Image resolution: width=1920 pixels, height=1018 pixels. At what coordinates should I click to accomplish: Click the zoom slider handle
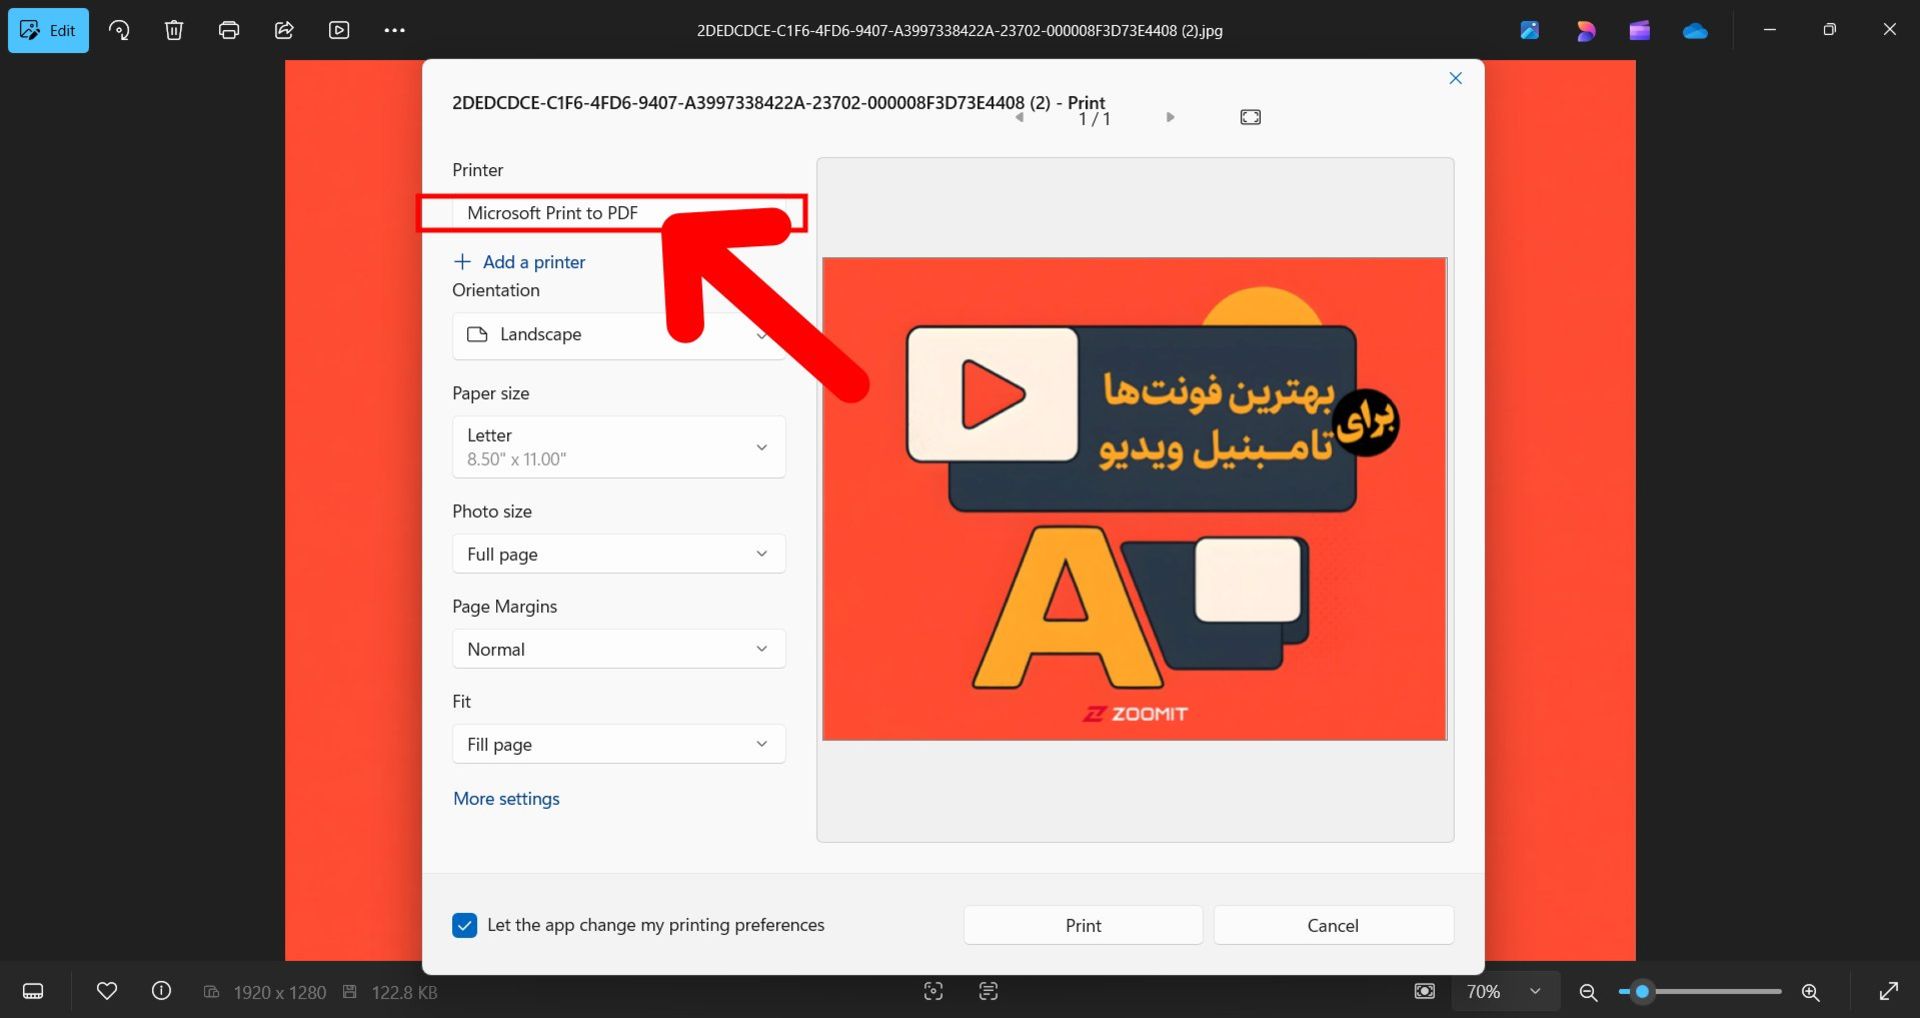(1641, 992)
